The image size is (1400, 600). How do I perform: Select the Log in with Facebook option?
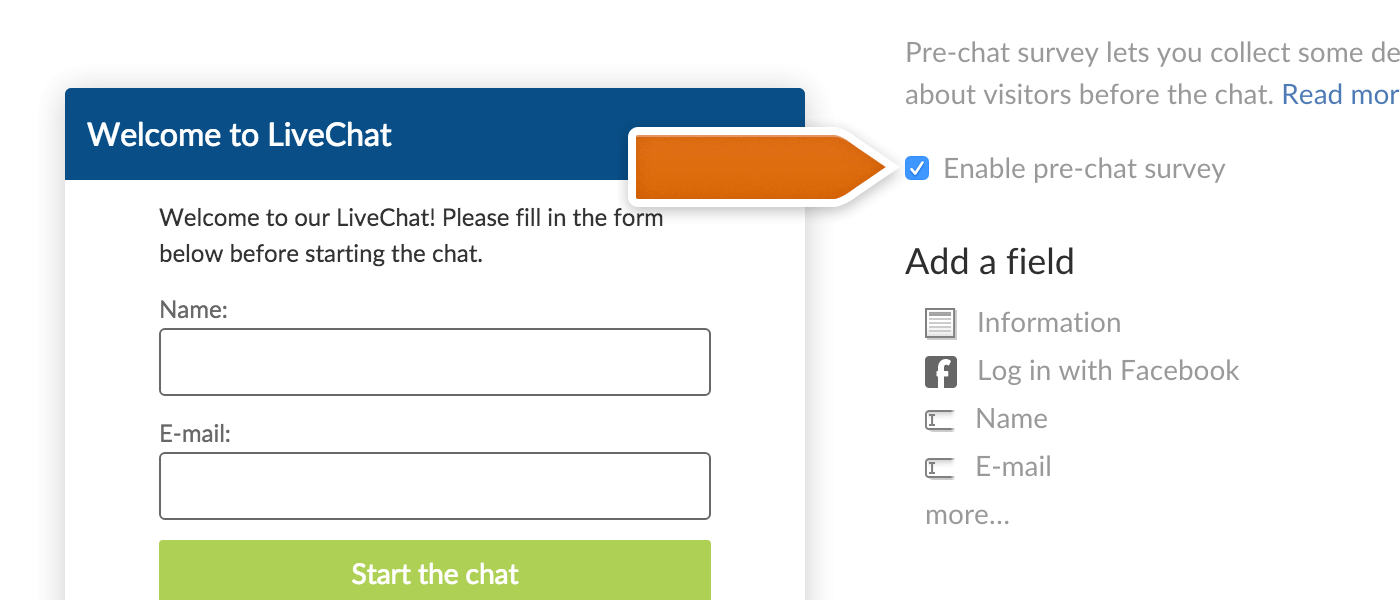click(x=1108, y=371)
